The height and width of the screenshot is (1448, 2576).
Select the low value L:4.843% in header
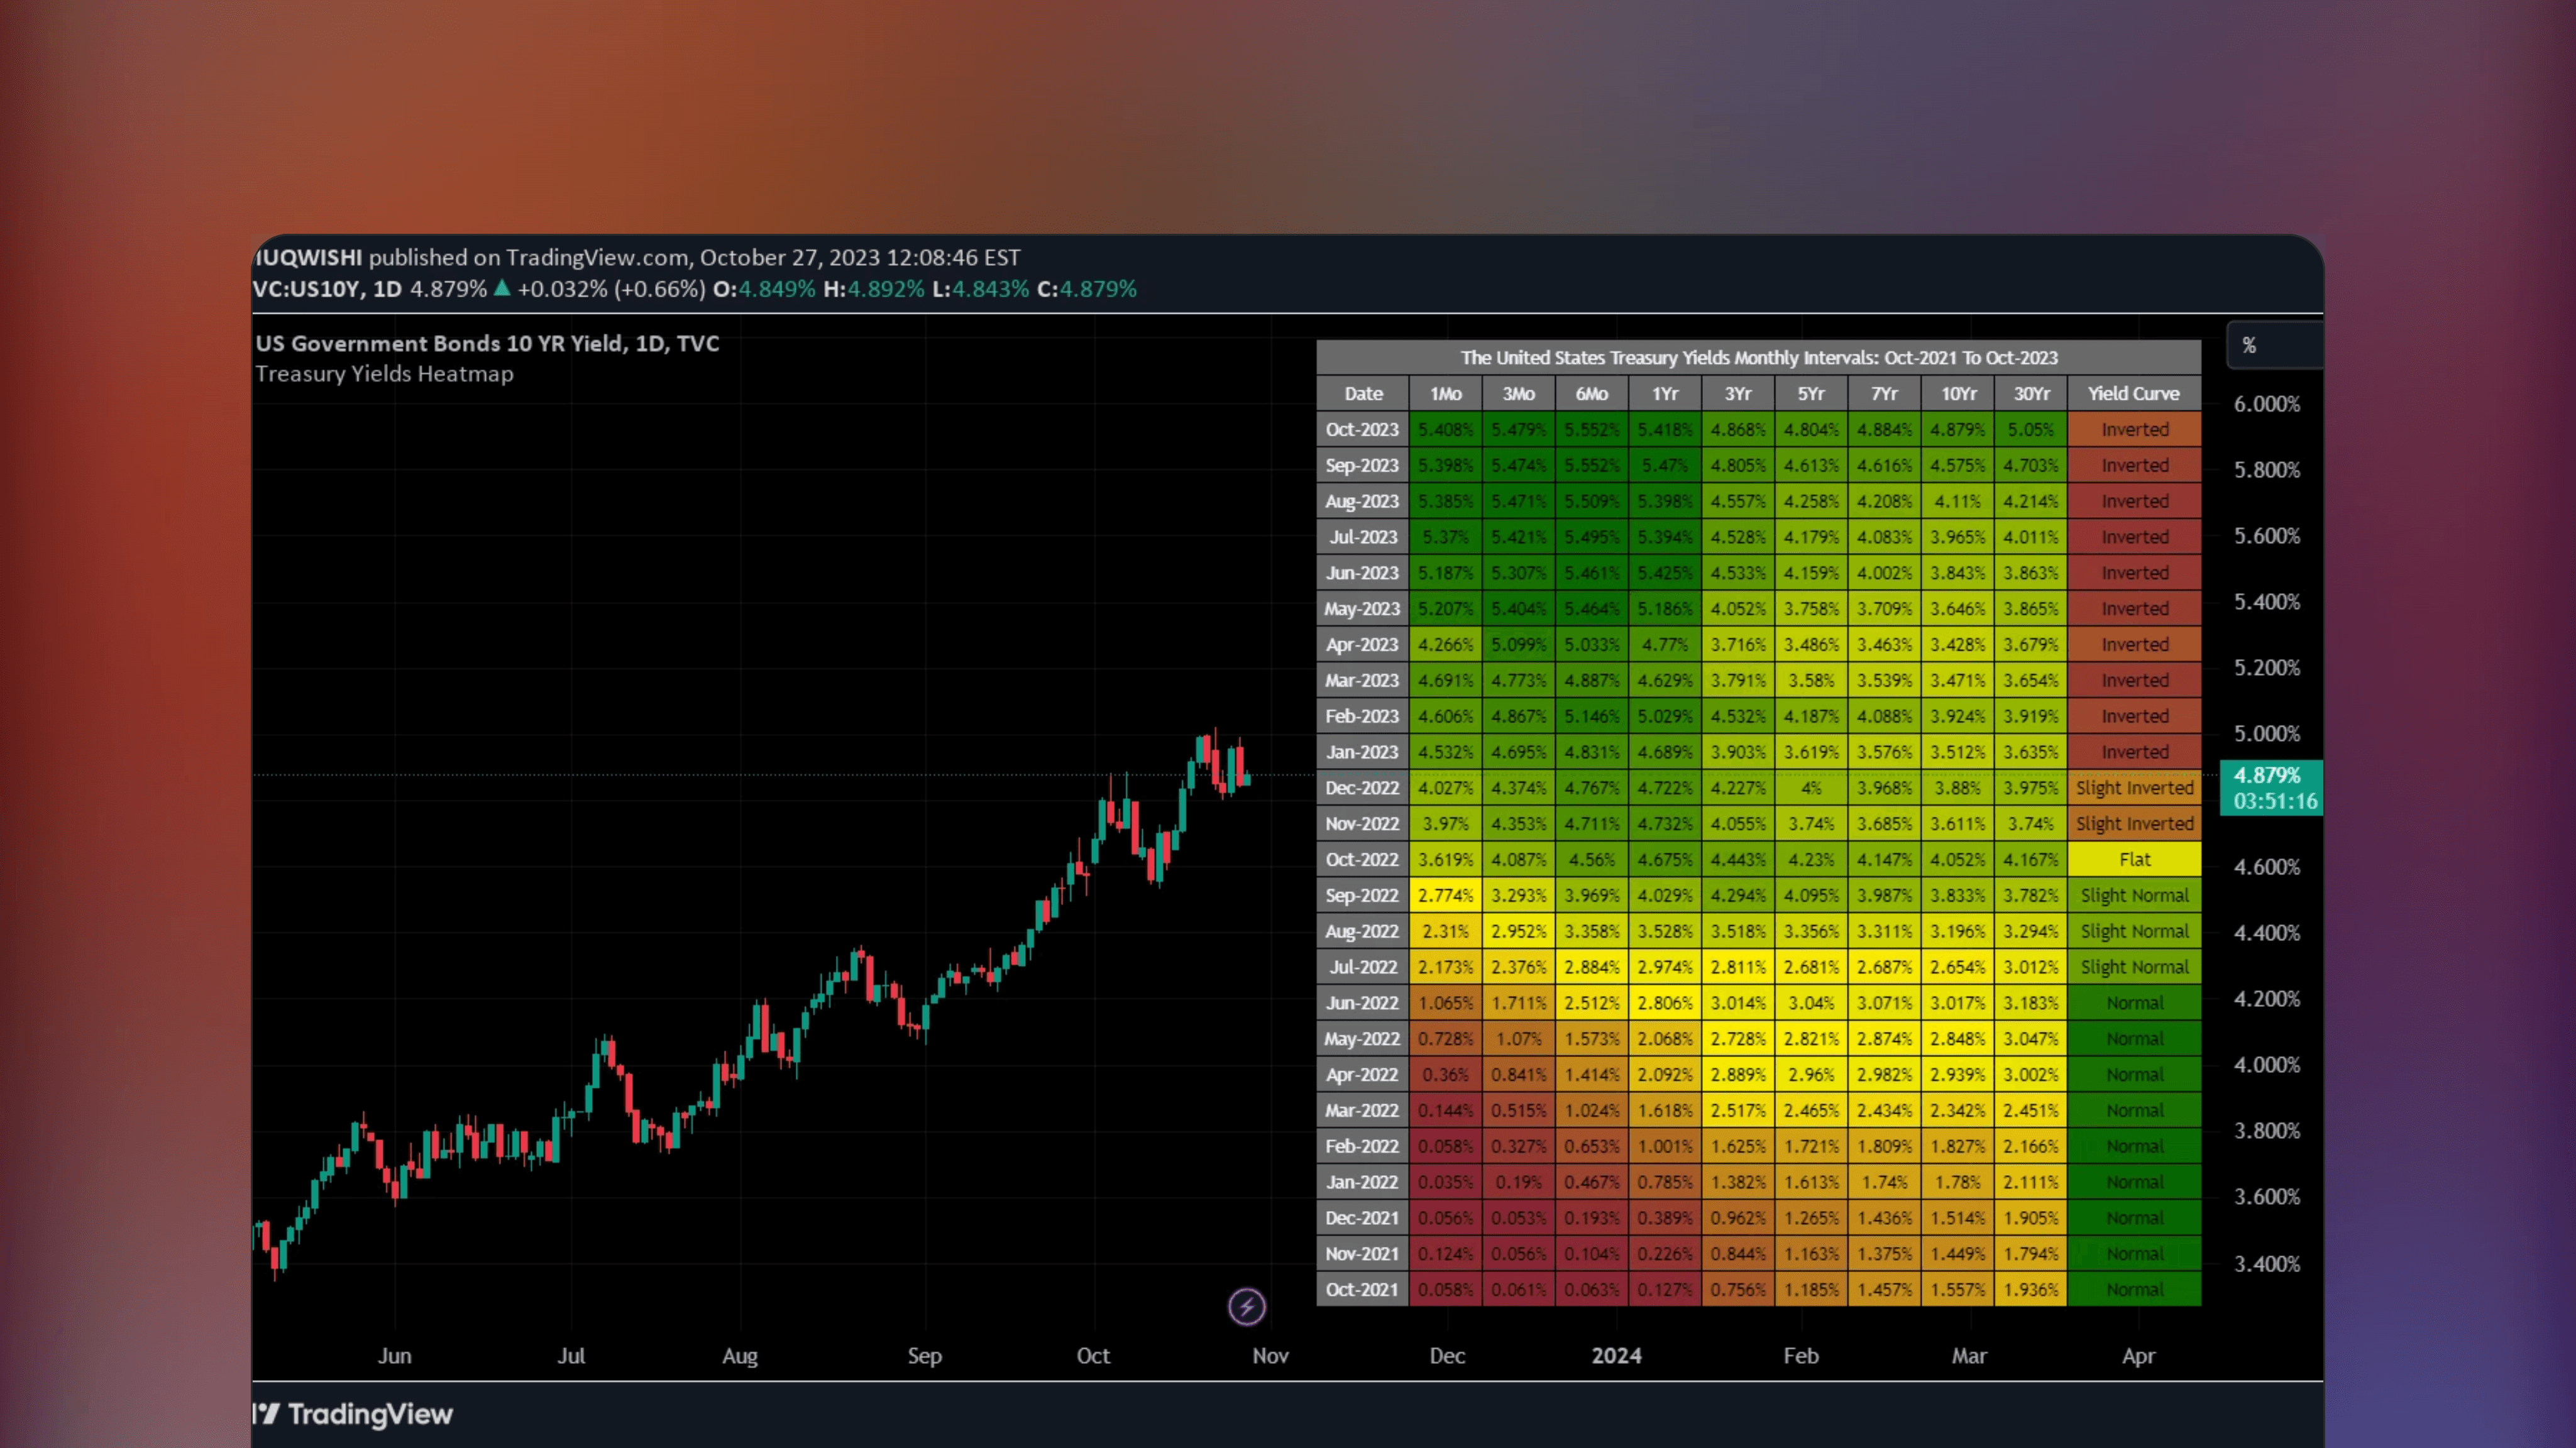pos(980,289)
